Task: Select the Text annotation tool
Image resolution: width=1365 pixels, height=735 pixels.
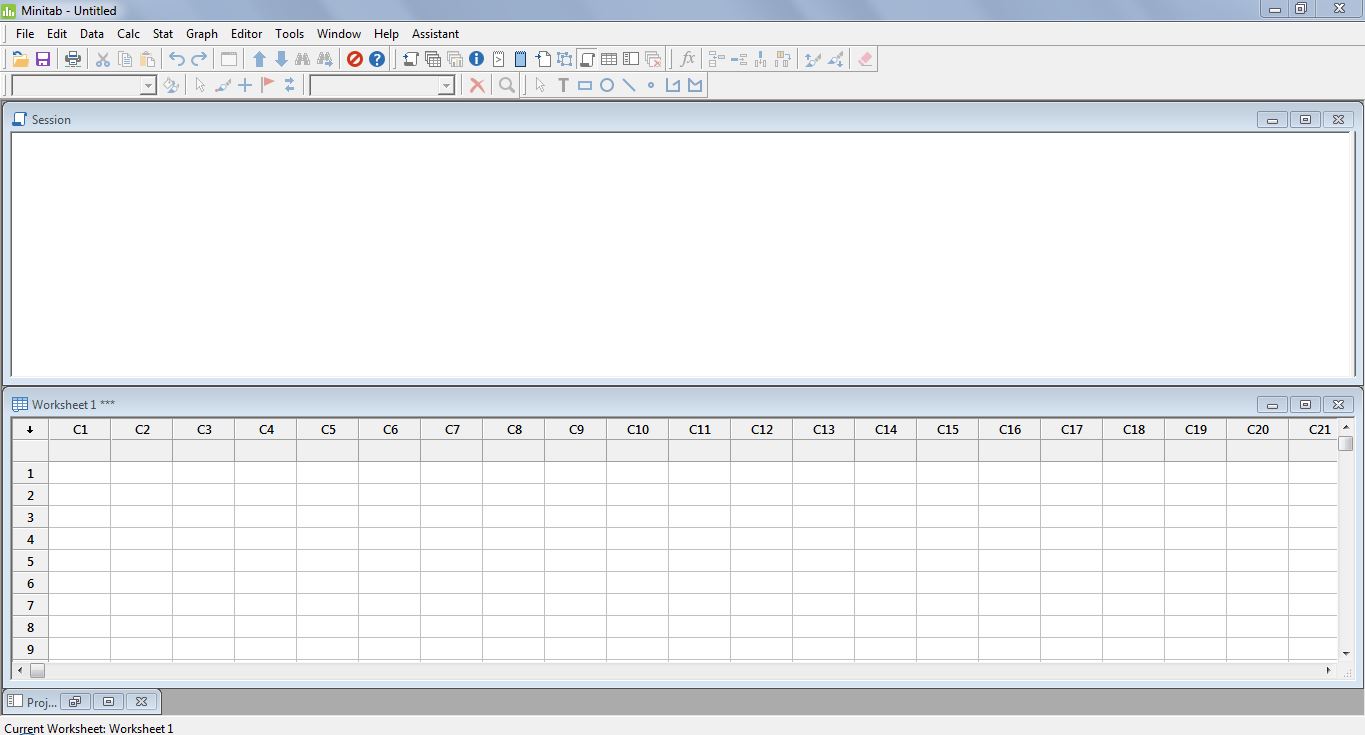Action: click(x=563, y=85)
